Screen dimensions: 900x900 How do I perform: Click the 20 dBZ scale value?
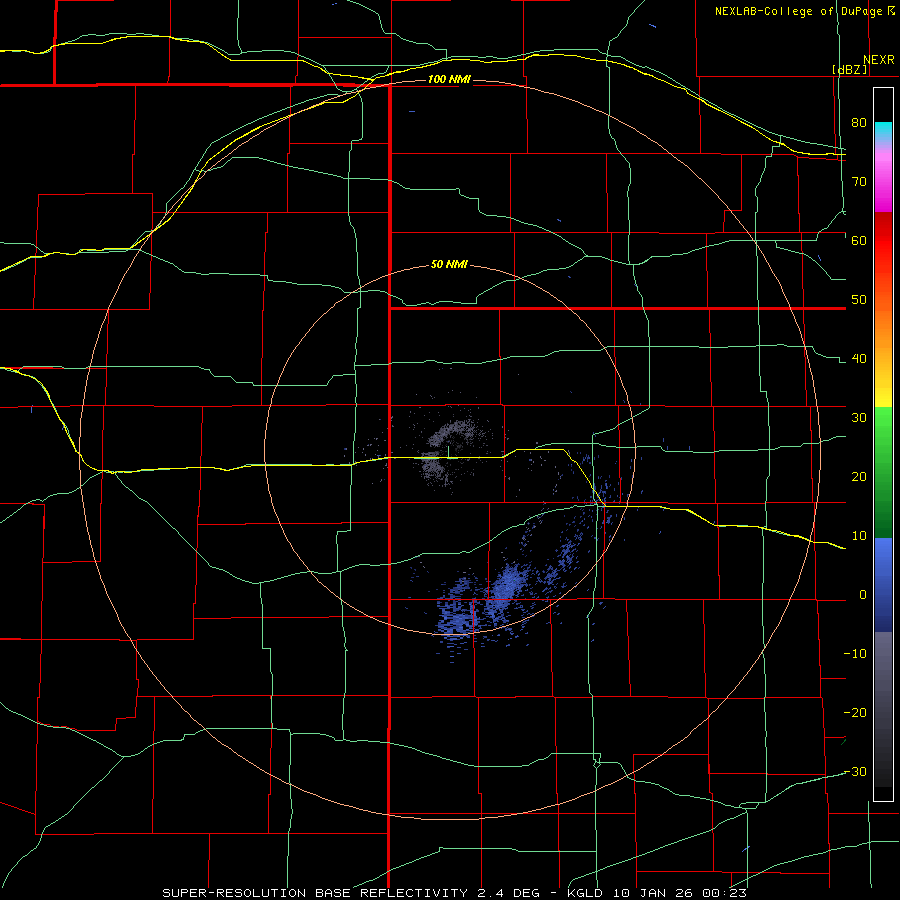click(859, 477)
